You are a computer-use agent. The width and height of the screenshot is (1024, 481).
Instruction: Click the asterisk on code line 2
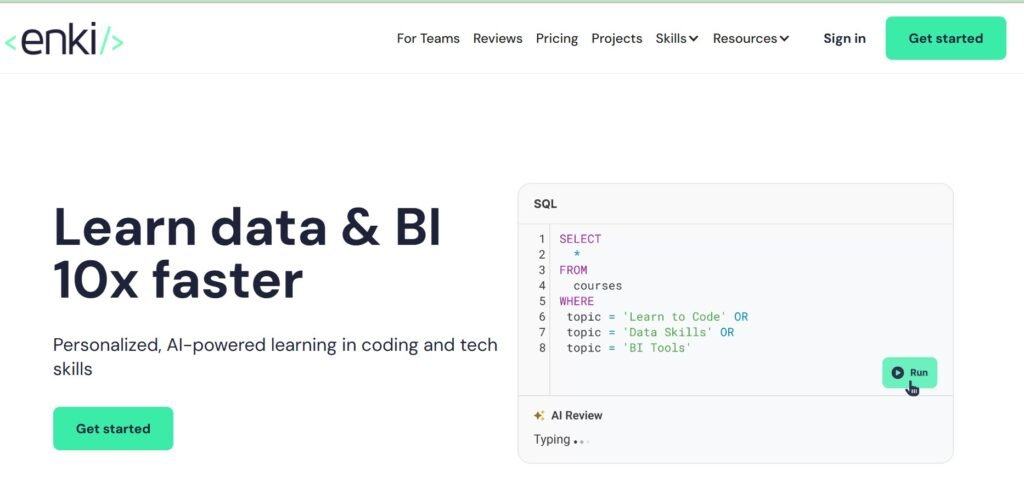(x=577, y=255)
